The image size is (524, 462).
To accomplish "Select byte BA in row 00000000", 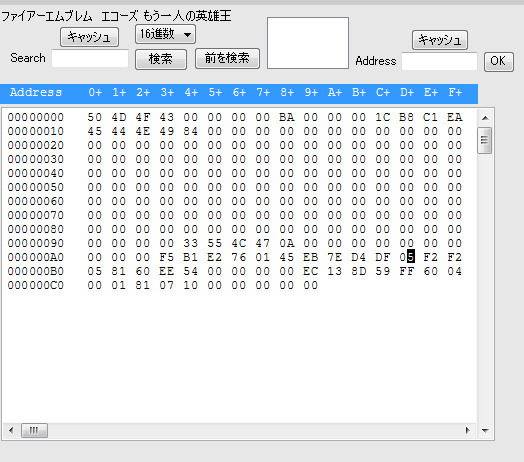I will (287, 117).
